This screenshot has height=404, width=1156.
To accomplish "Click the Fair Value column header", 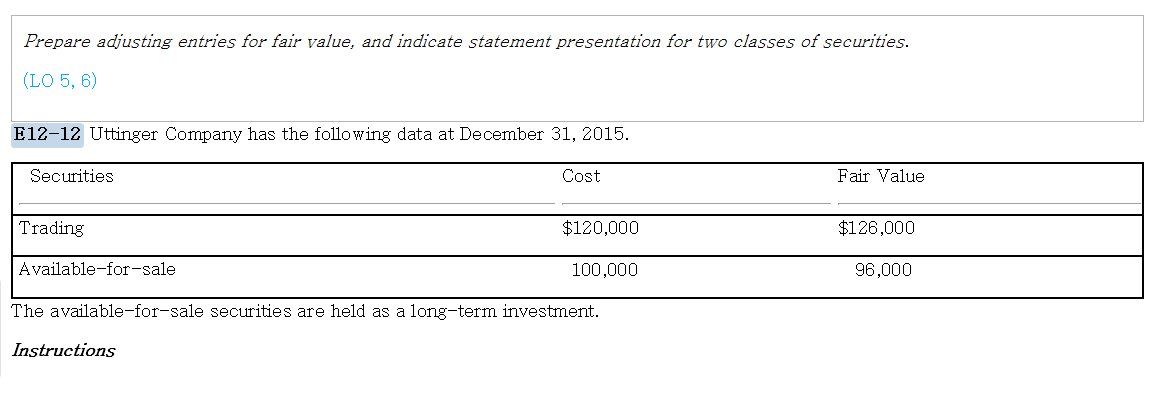I will [880, 176].
